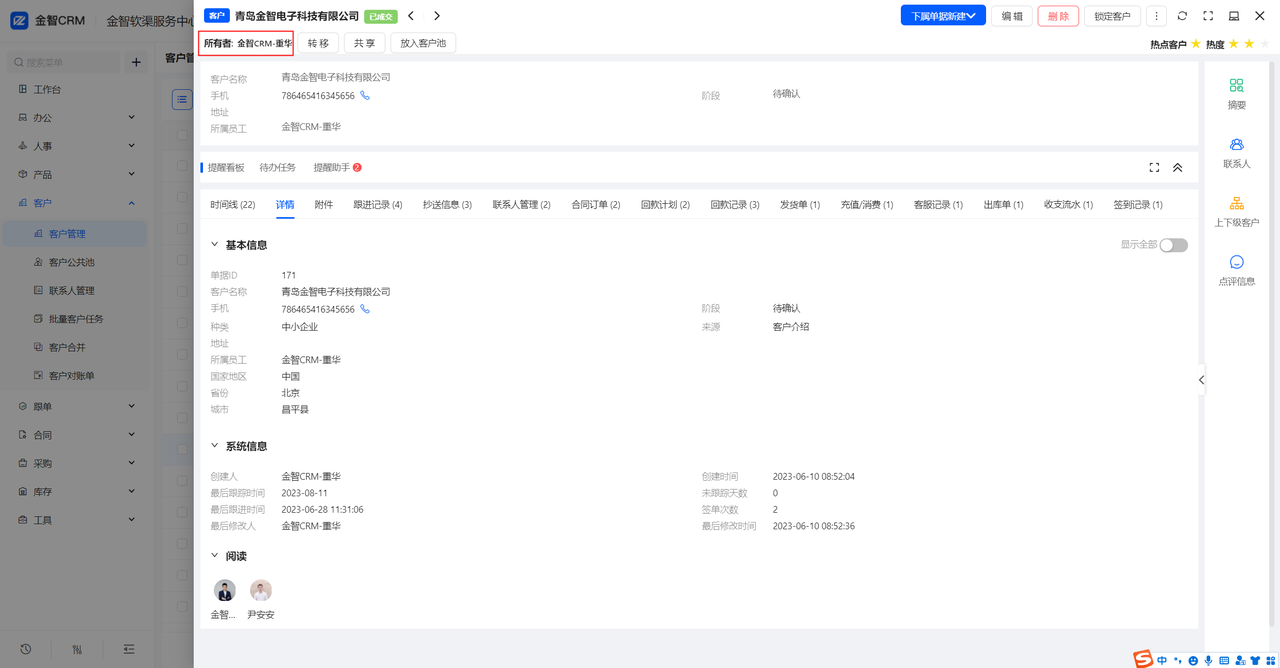
Task: Open the 摘要 summary panel icon
Action: point(1237,86)
